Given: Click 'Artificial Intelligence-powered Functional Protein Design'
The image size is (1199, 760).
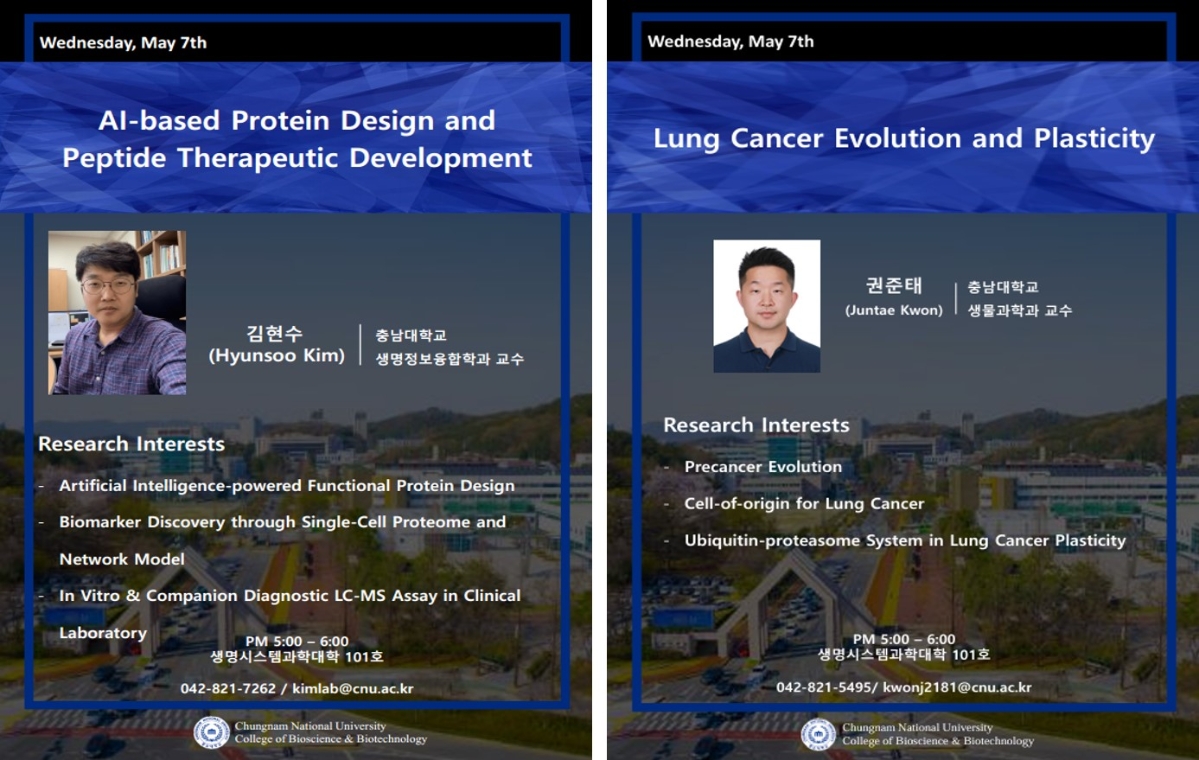Looking at the screenshot, I should click(287, 486).
